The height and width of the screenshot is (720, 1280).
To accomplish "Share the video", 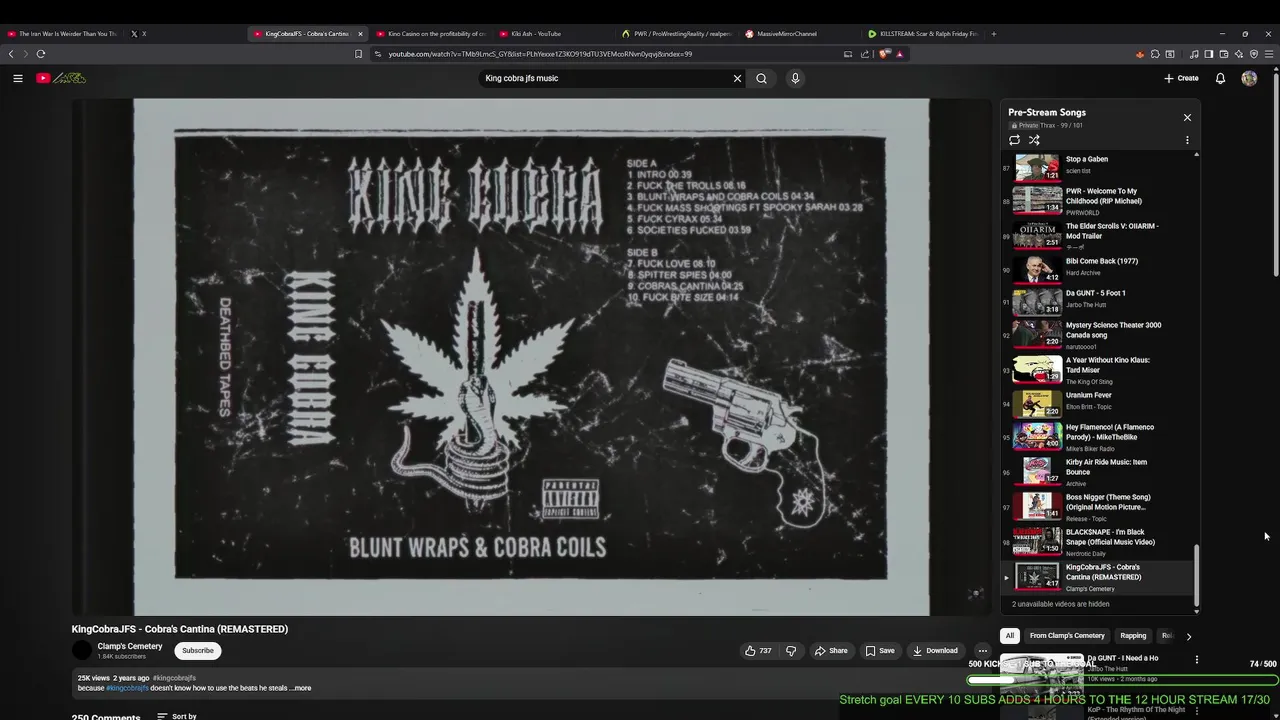I will pyautogui.click(x=831, y=650).
